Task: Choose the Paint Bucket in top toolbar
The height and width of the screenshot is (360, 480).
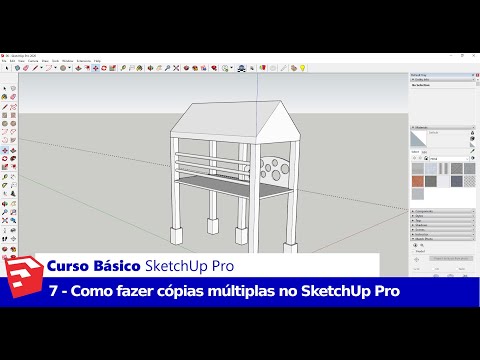Action: click(139, 68)
